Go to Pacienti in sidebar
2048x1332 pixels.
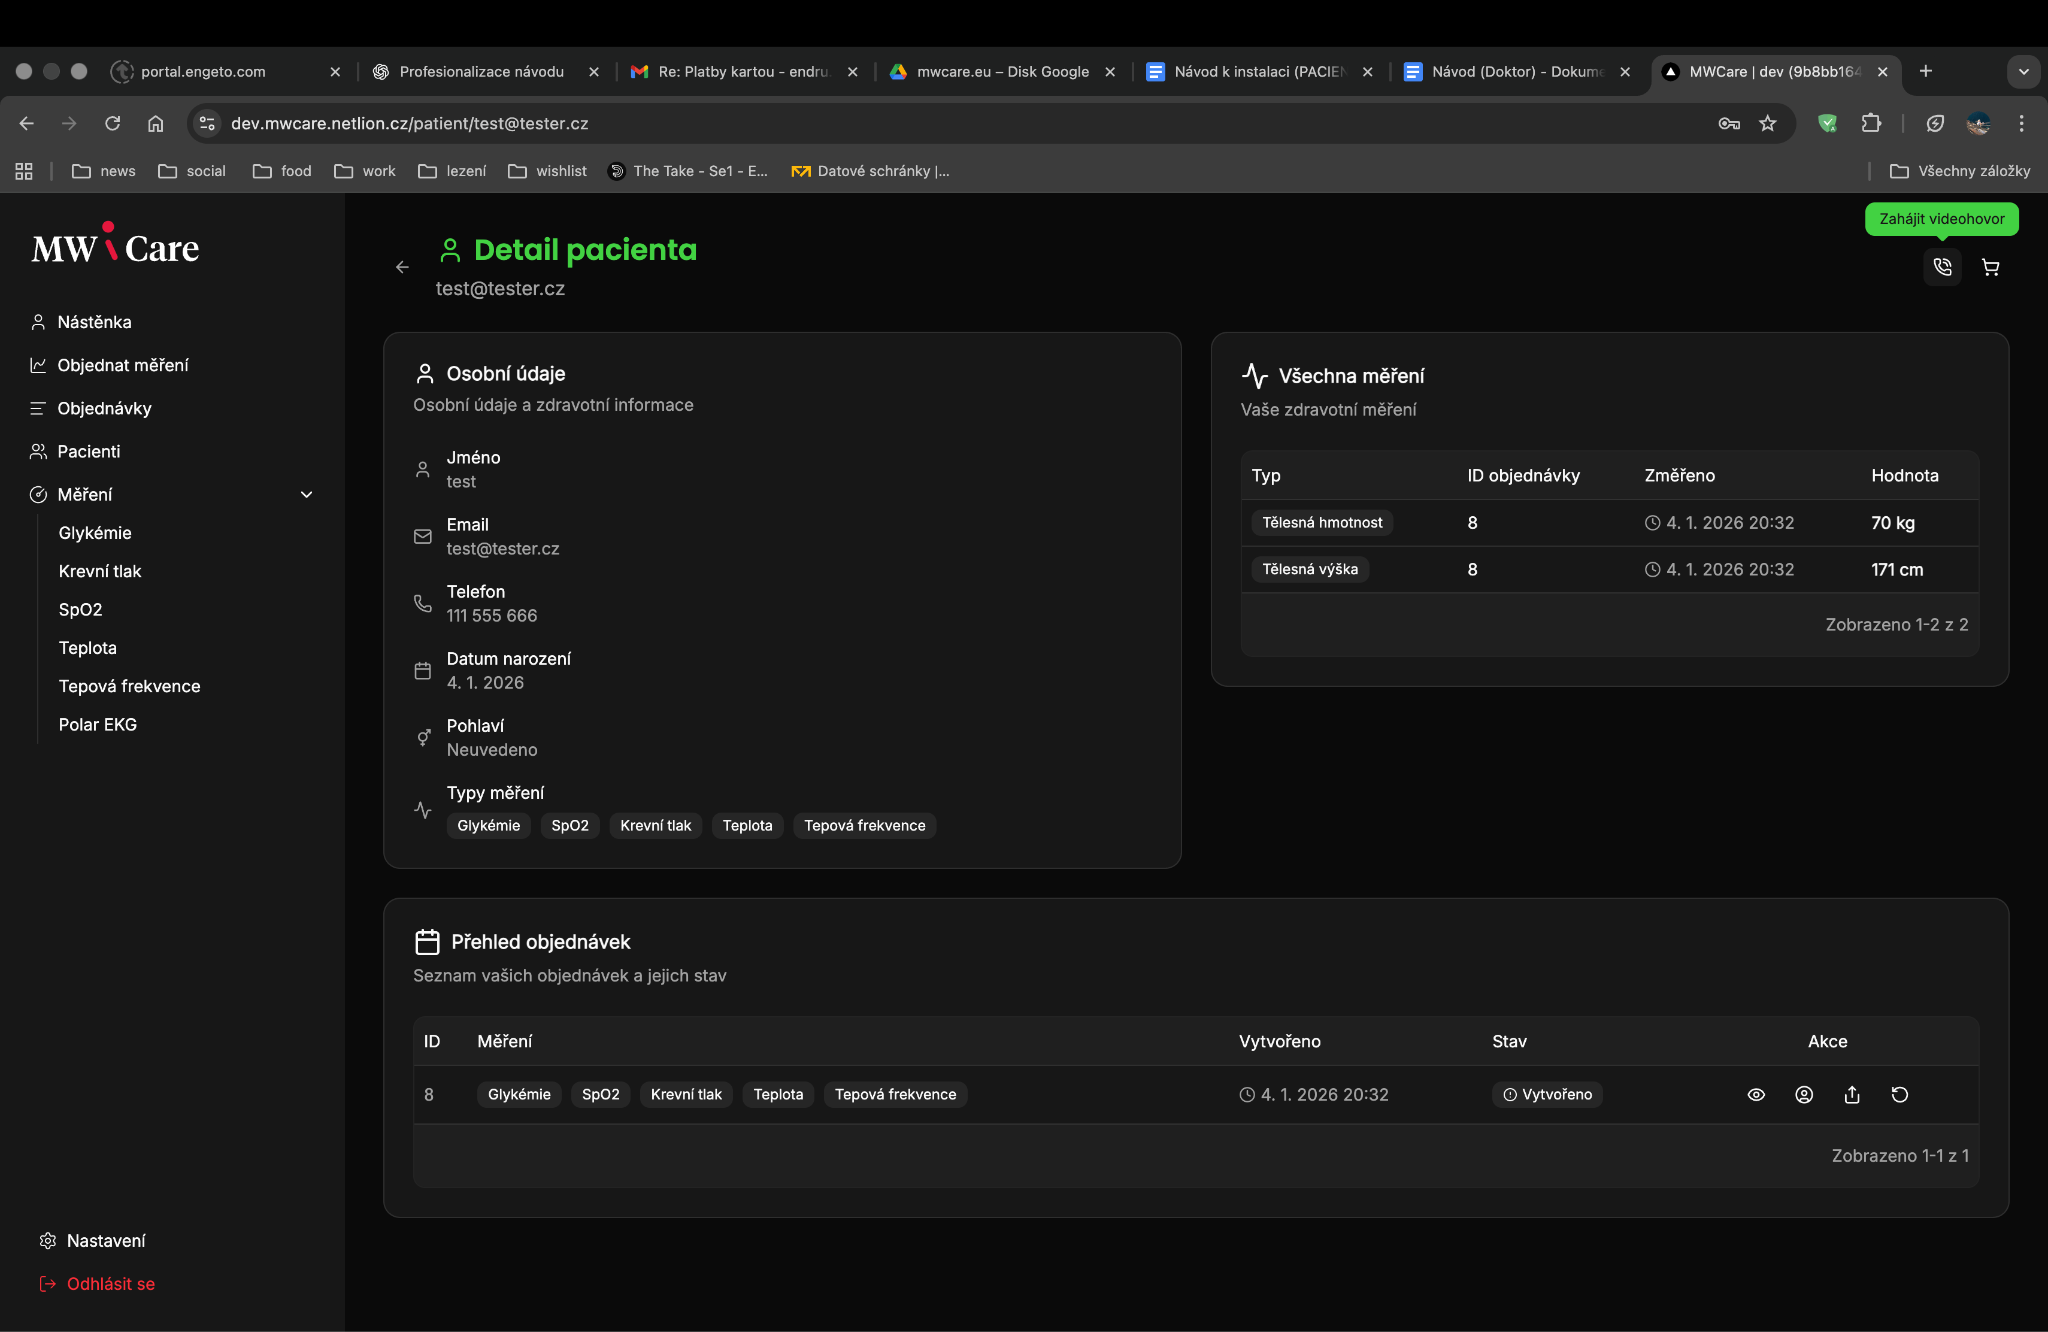coord(88,451)
